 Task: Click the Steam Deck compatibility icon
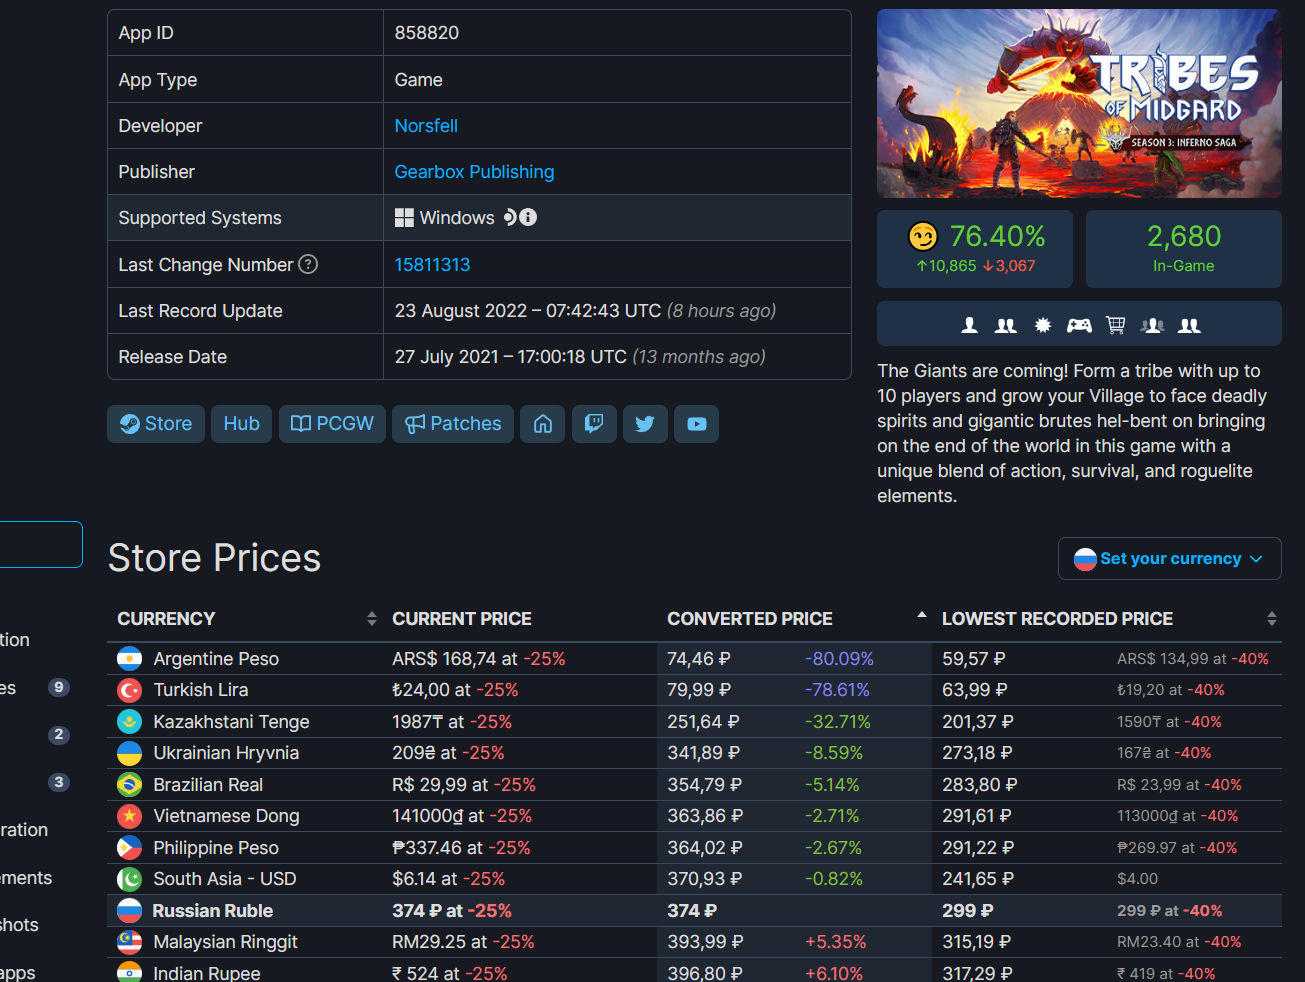pyautogui.click(x=510, y=217)
